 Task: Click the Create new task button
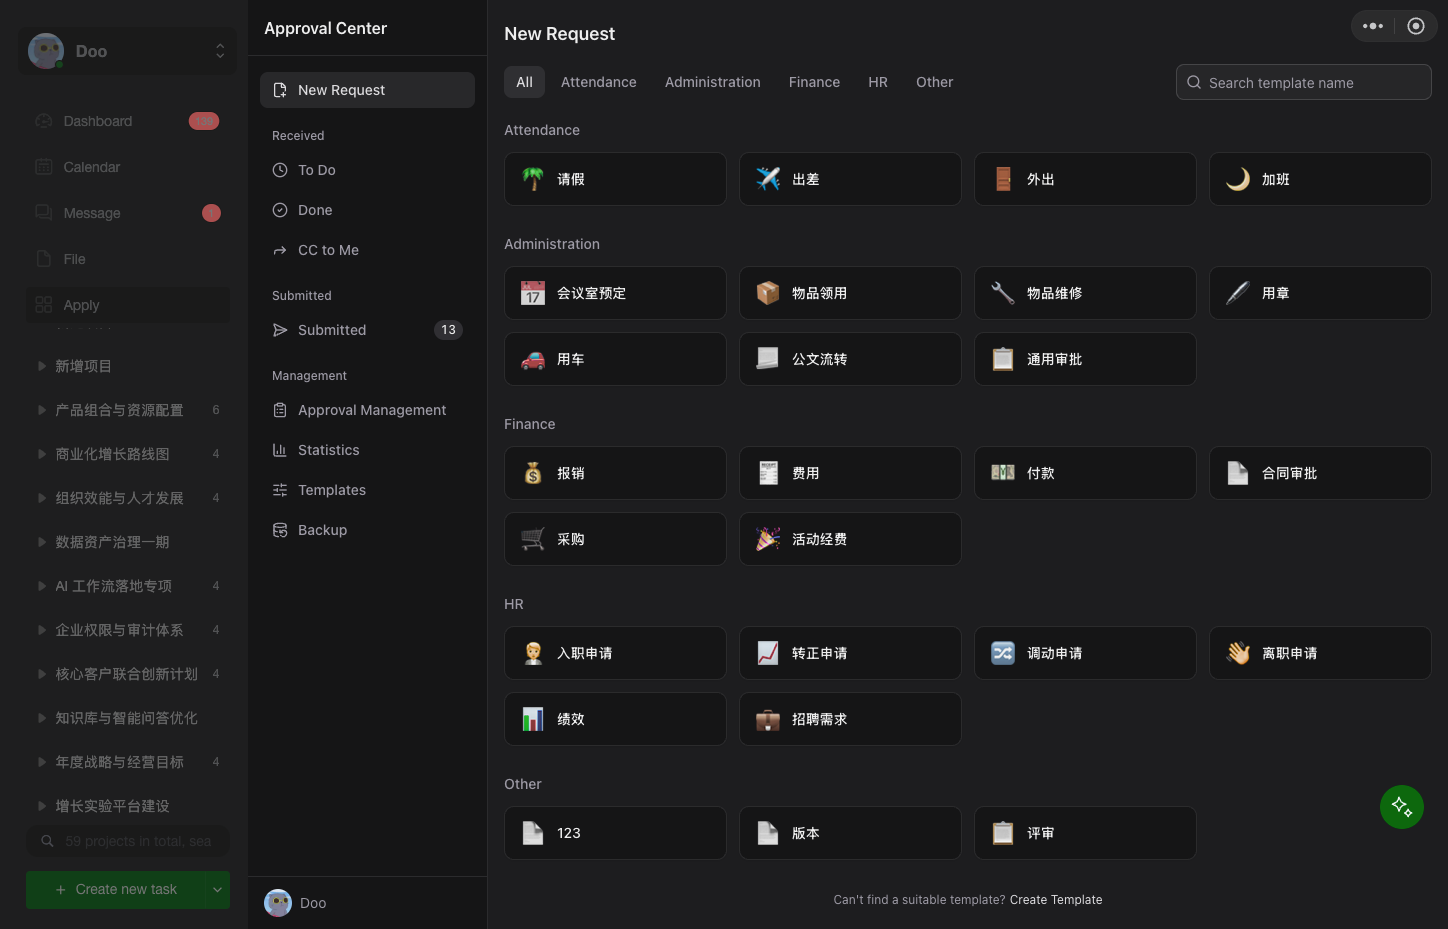pyautogui.click(x=116, y=889)
